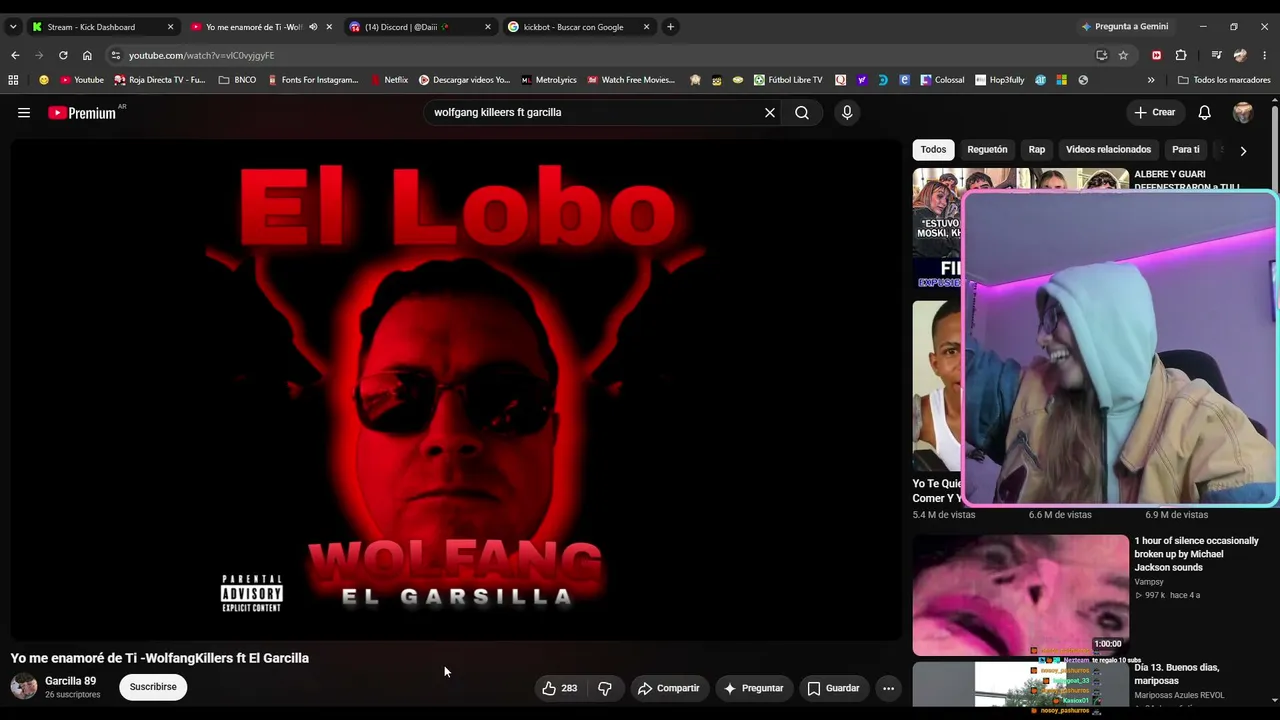The height and width of the screenshot is (720, 1280).
Task: Close the Discord browser tab
Action: [x=487, y=27]
